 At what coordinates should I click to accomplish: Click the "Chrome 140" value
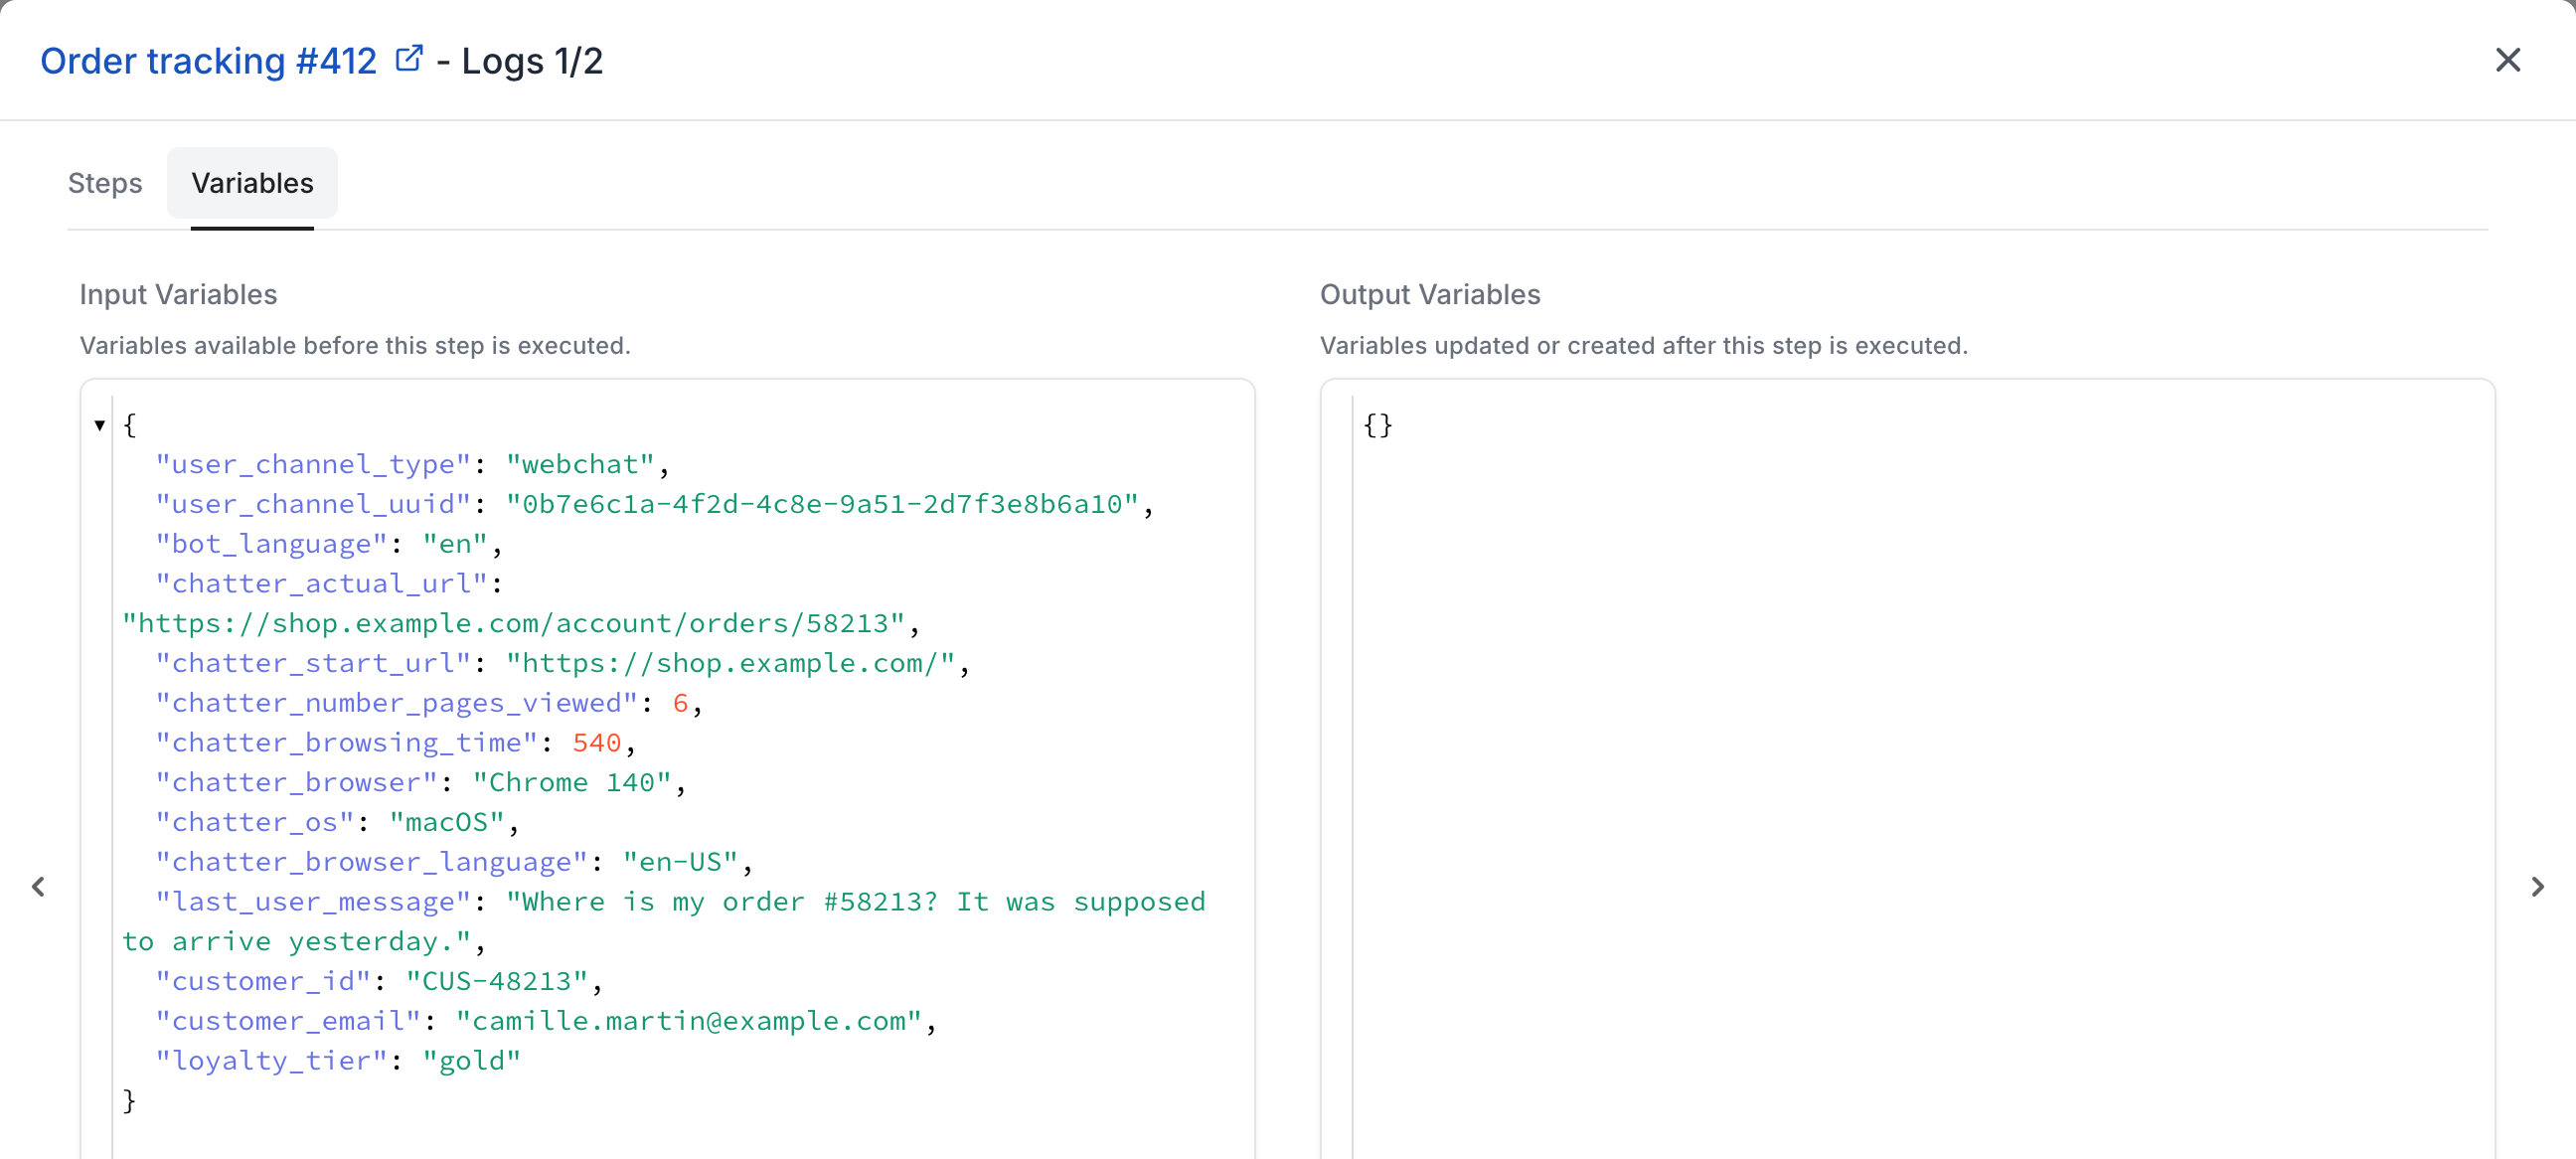tap(572, 782)
